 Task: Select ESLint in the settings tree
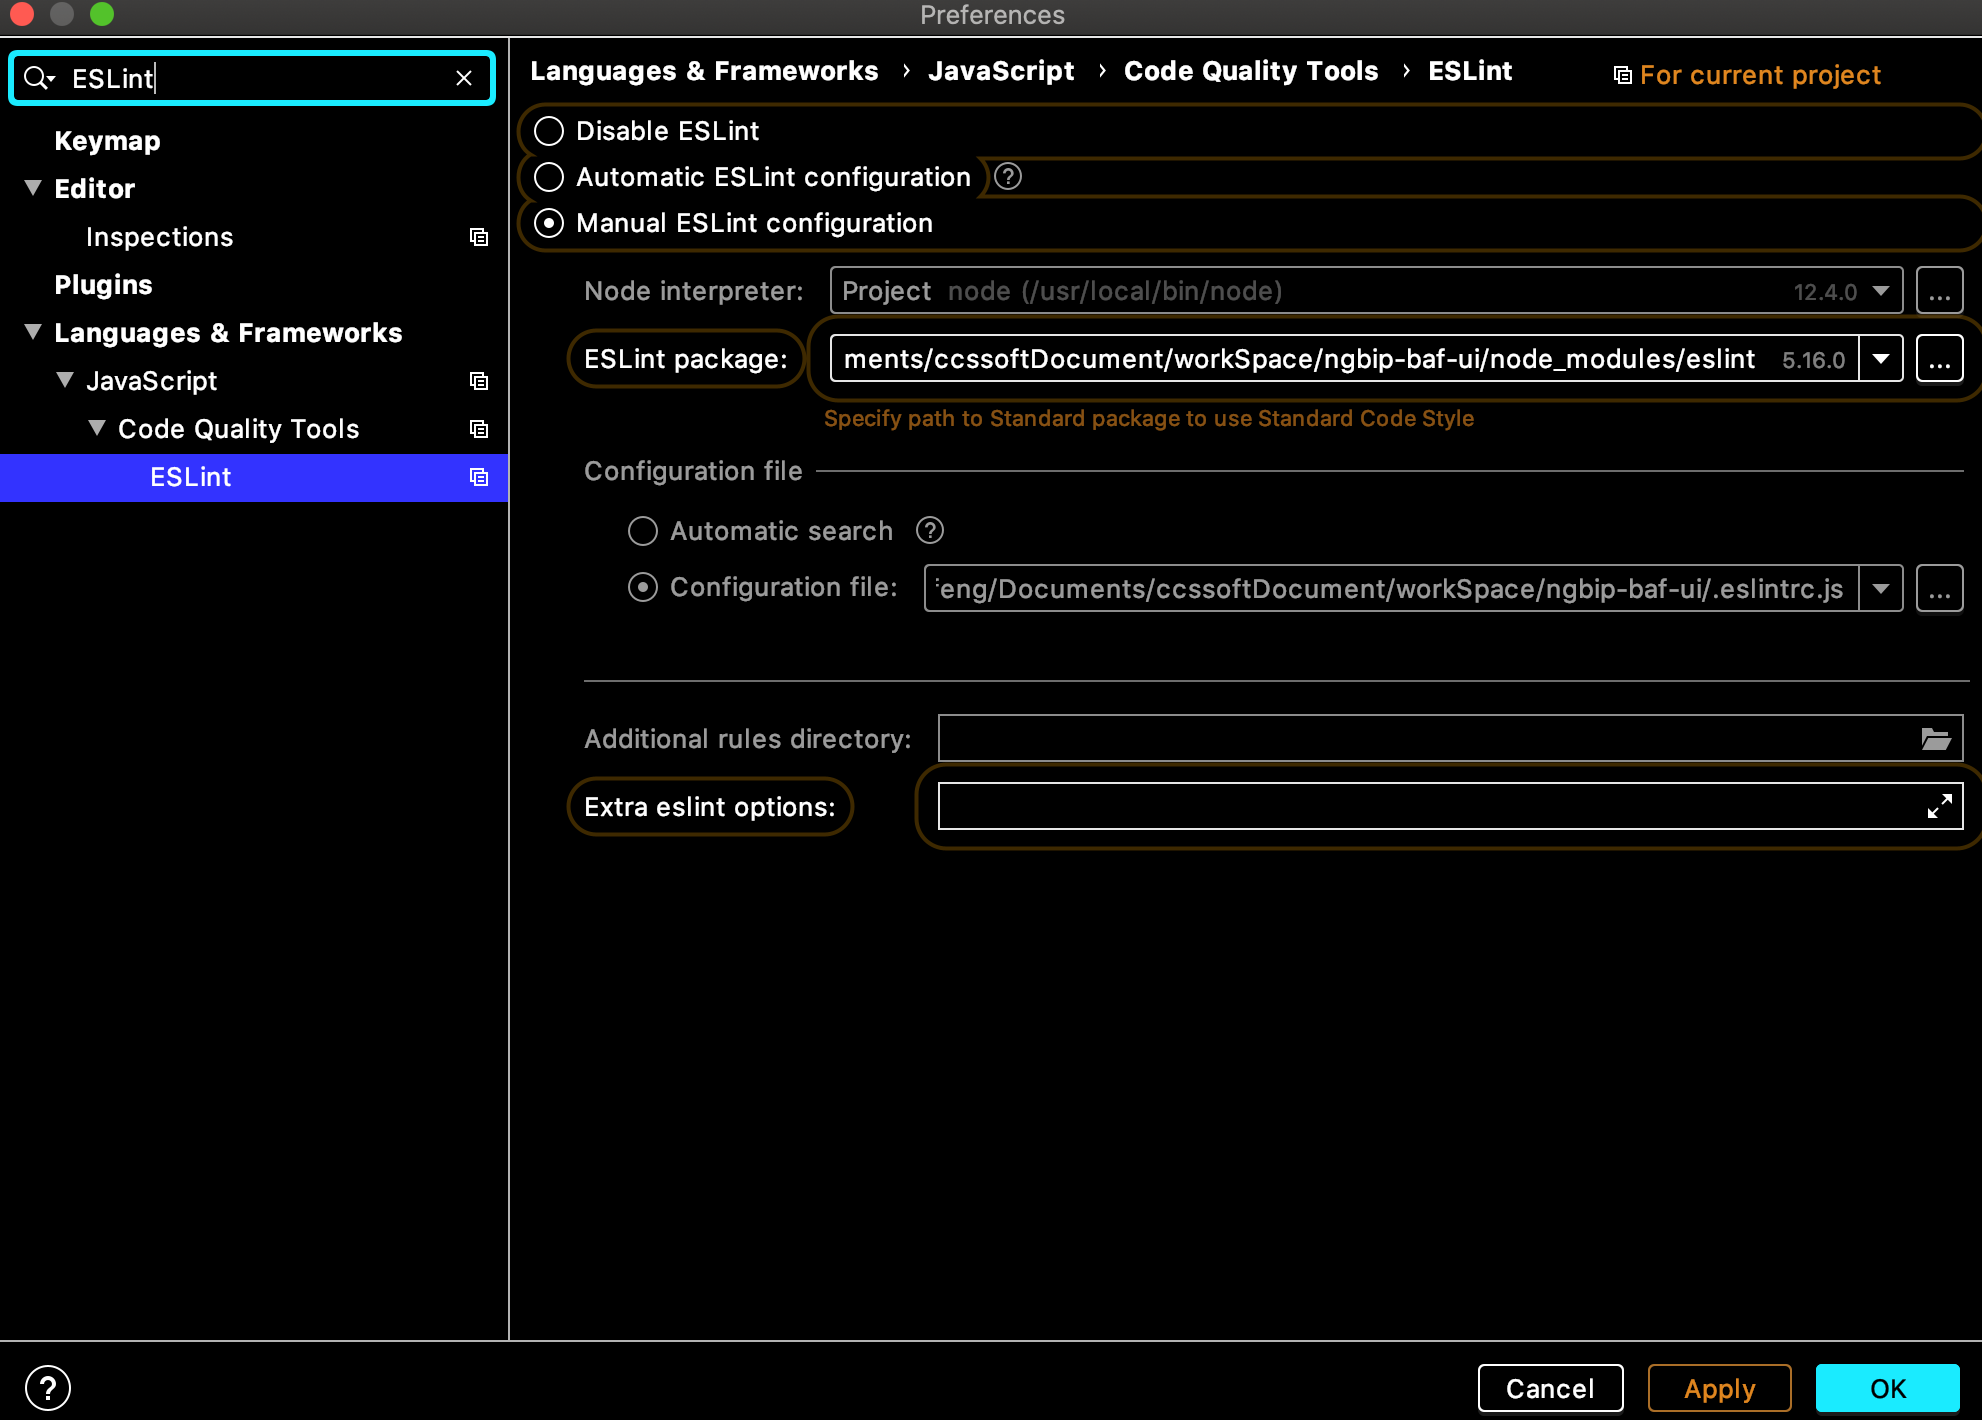click(x=254, y=477)
